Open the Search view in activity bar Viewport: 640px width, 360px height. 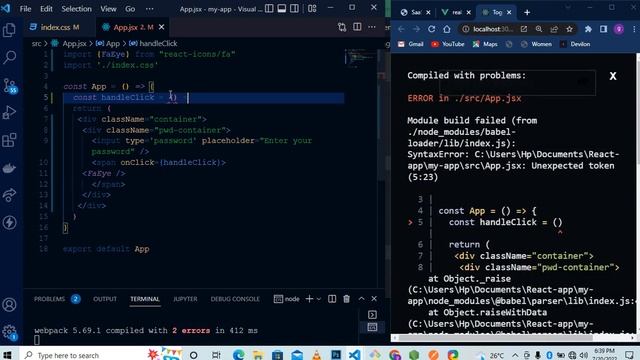(x=9, y=58)
